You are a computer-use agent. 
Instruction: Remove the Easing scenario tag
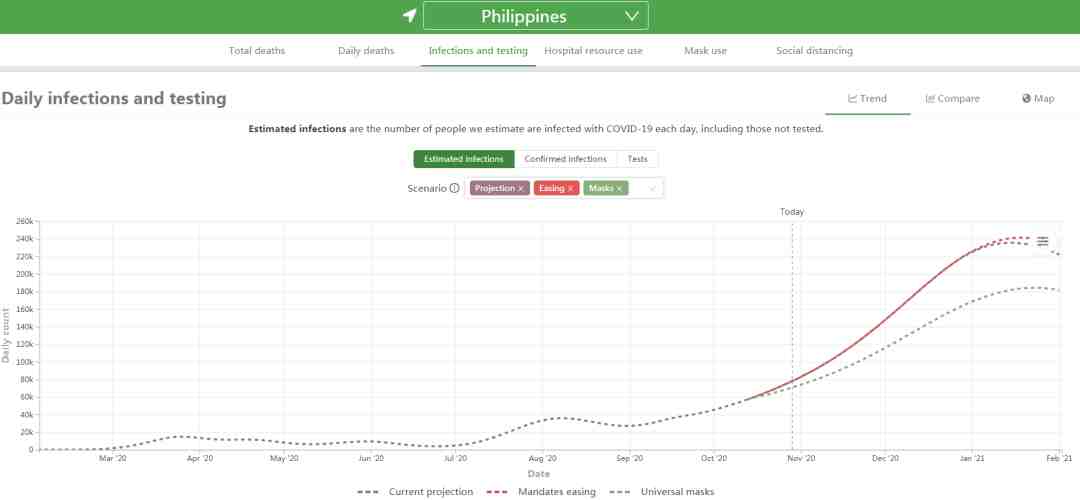coord(570,189)
